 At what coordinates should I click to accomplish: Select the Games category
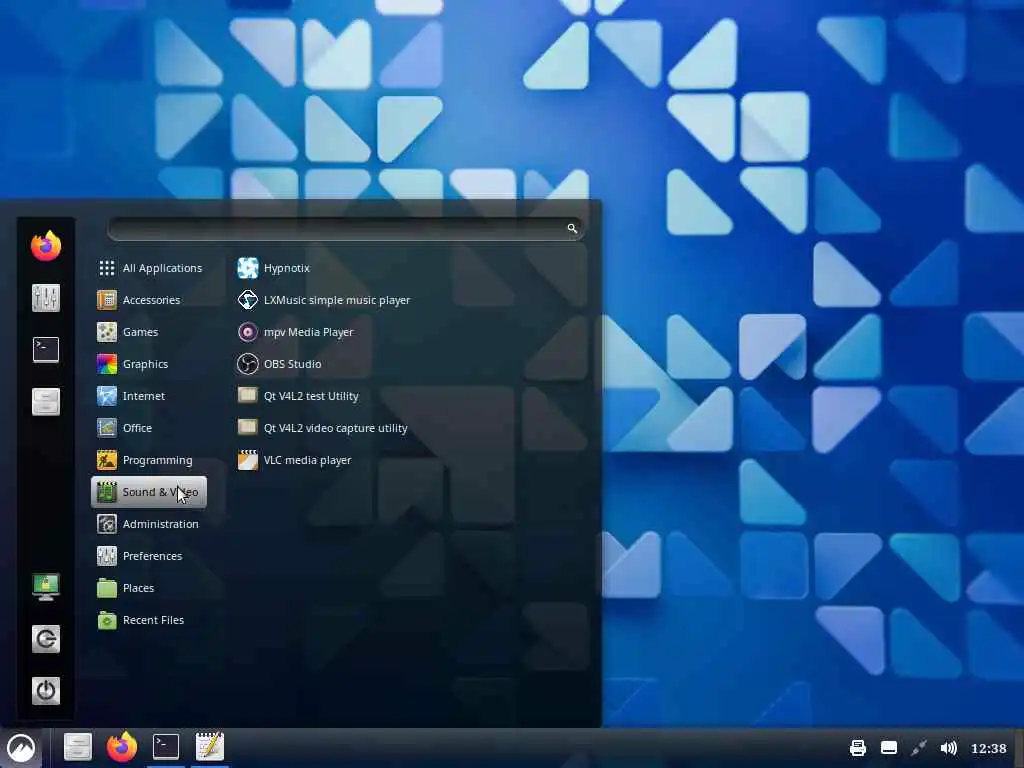(x=150, y=332)
